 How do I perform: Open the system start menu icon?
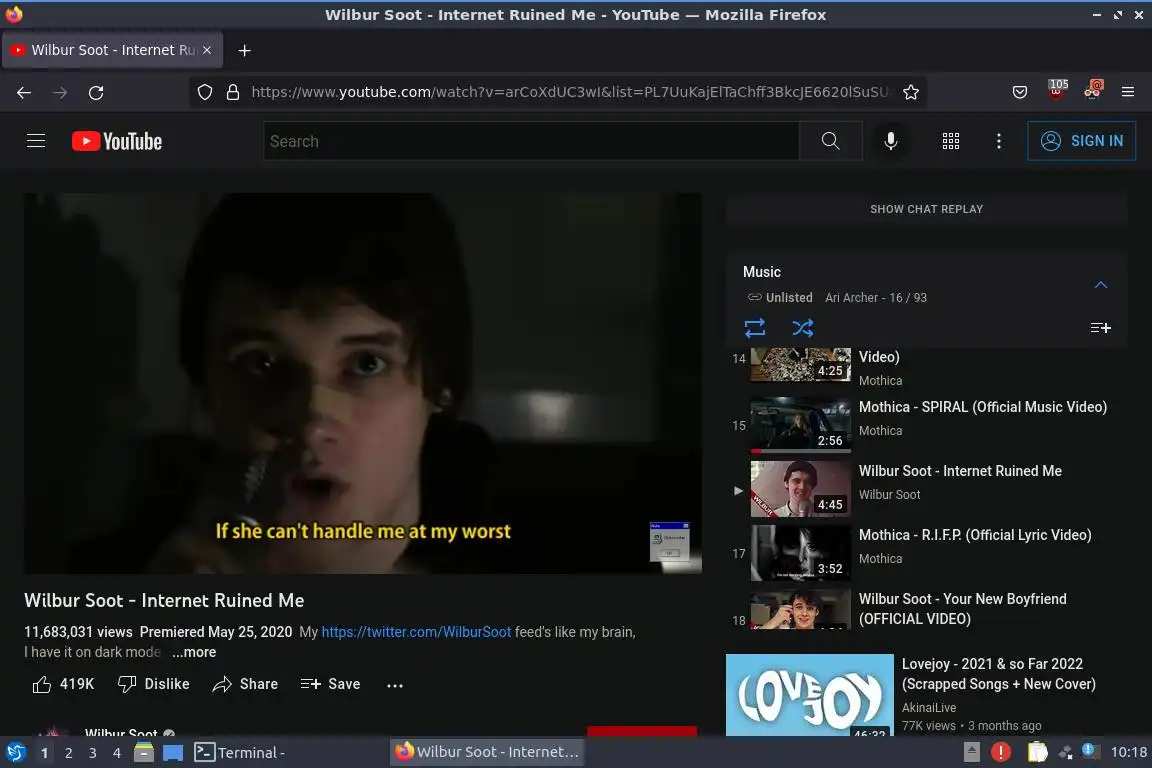pos(15,752)
